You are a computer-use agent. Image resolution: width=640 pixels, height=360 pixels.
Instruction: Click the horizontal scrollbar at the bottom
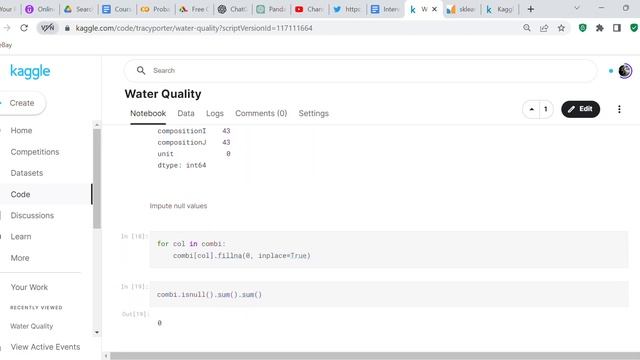coord(375,356)
